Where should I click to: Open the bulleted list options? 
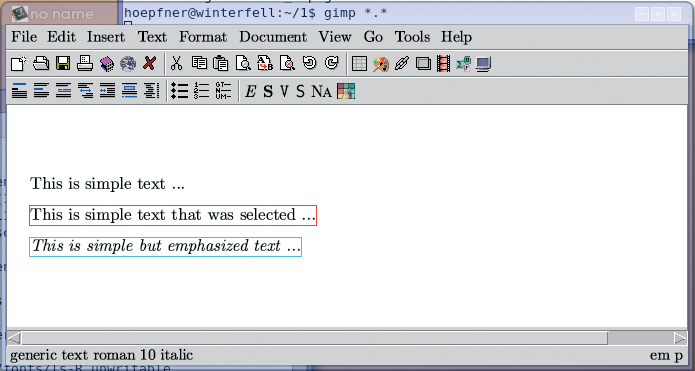click(x=180, y=91)
